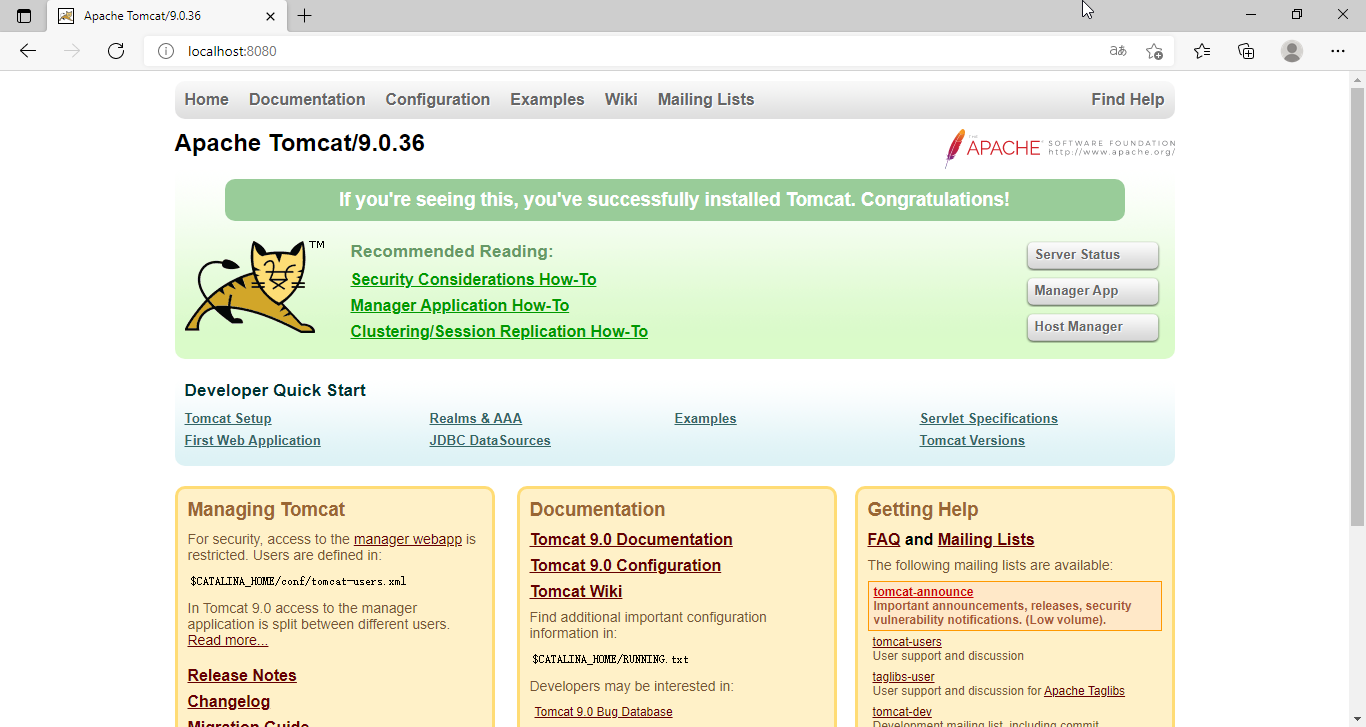
Task: Open the Home navigation item
Action: point(206,99)
